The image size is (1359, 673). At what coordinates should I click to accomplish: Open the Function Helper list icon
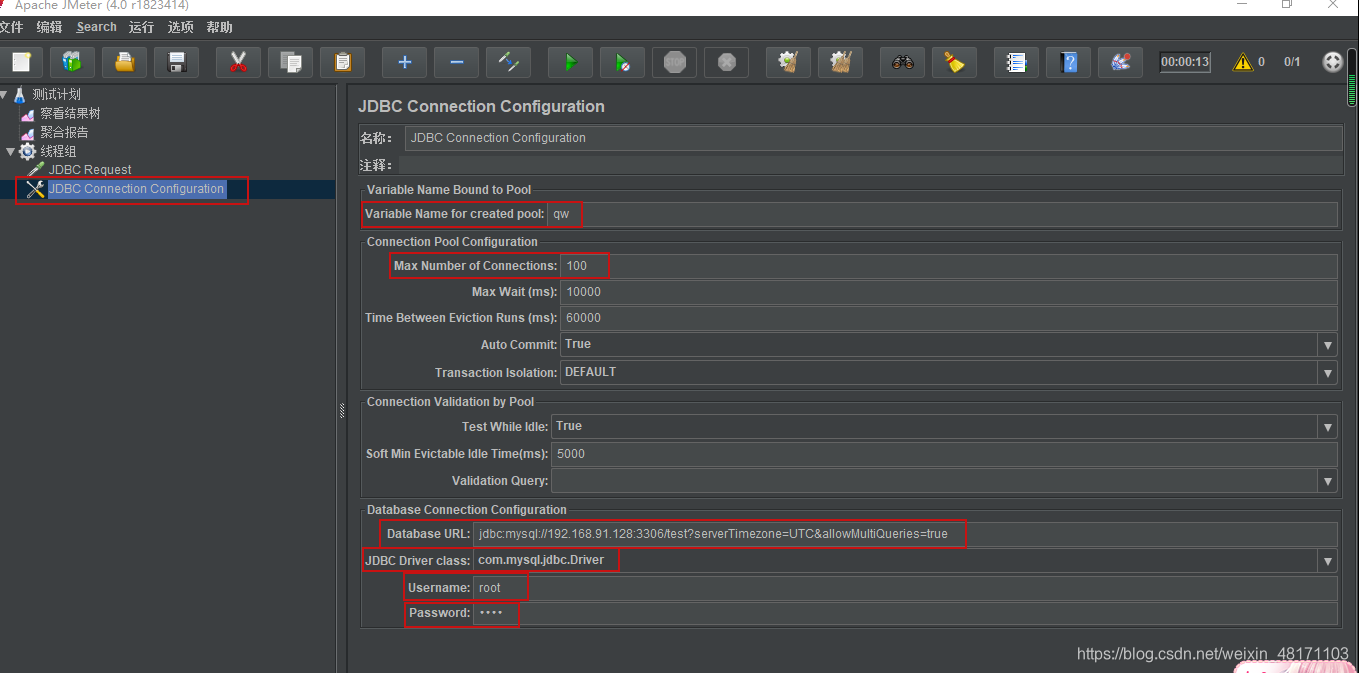1016,62
